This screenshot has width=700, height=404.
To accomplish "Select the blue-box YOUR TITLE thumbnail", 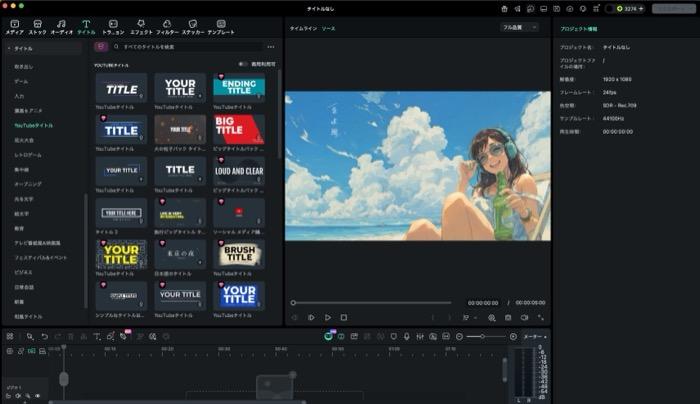I will [239, 296].
